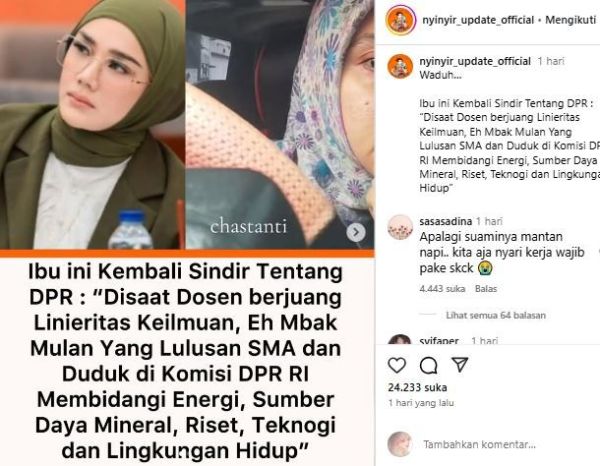Image resolution: width=600 pixels, height=466 pixels.
Task: Like the post with the heart icon
Action: [x=397, y=365]
